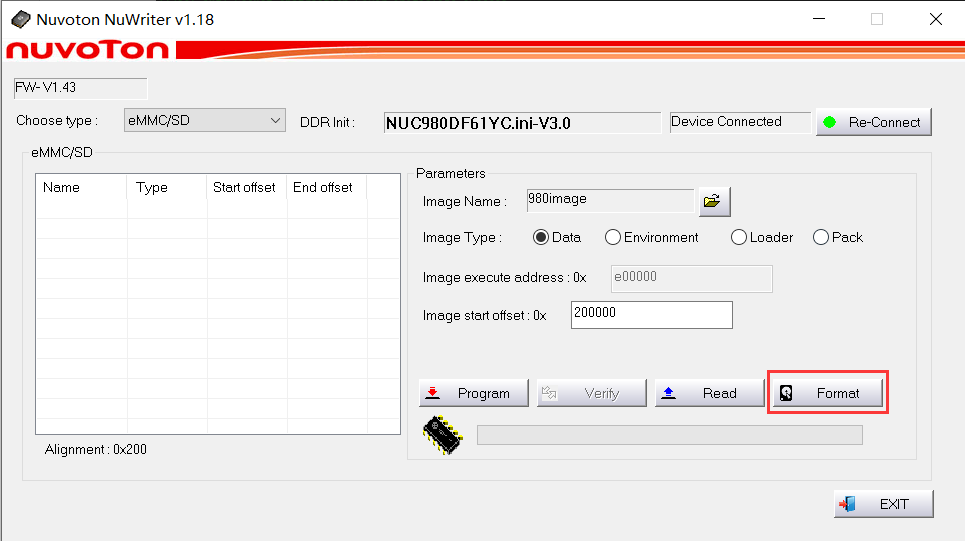
Task: Minimize the NuWriter window
Action: (819, 19)
